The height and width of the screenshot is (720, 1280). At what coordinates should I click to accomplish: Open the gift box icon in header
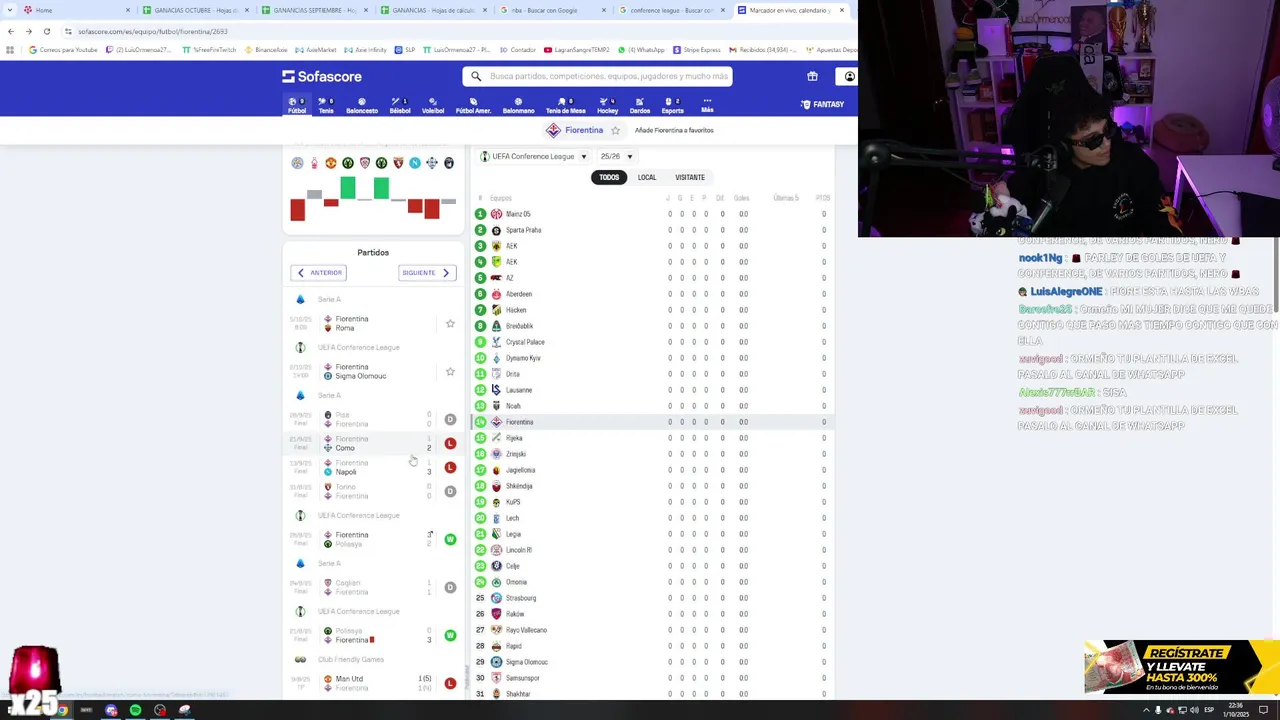pyautogui.click(x=812, y=76)
